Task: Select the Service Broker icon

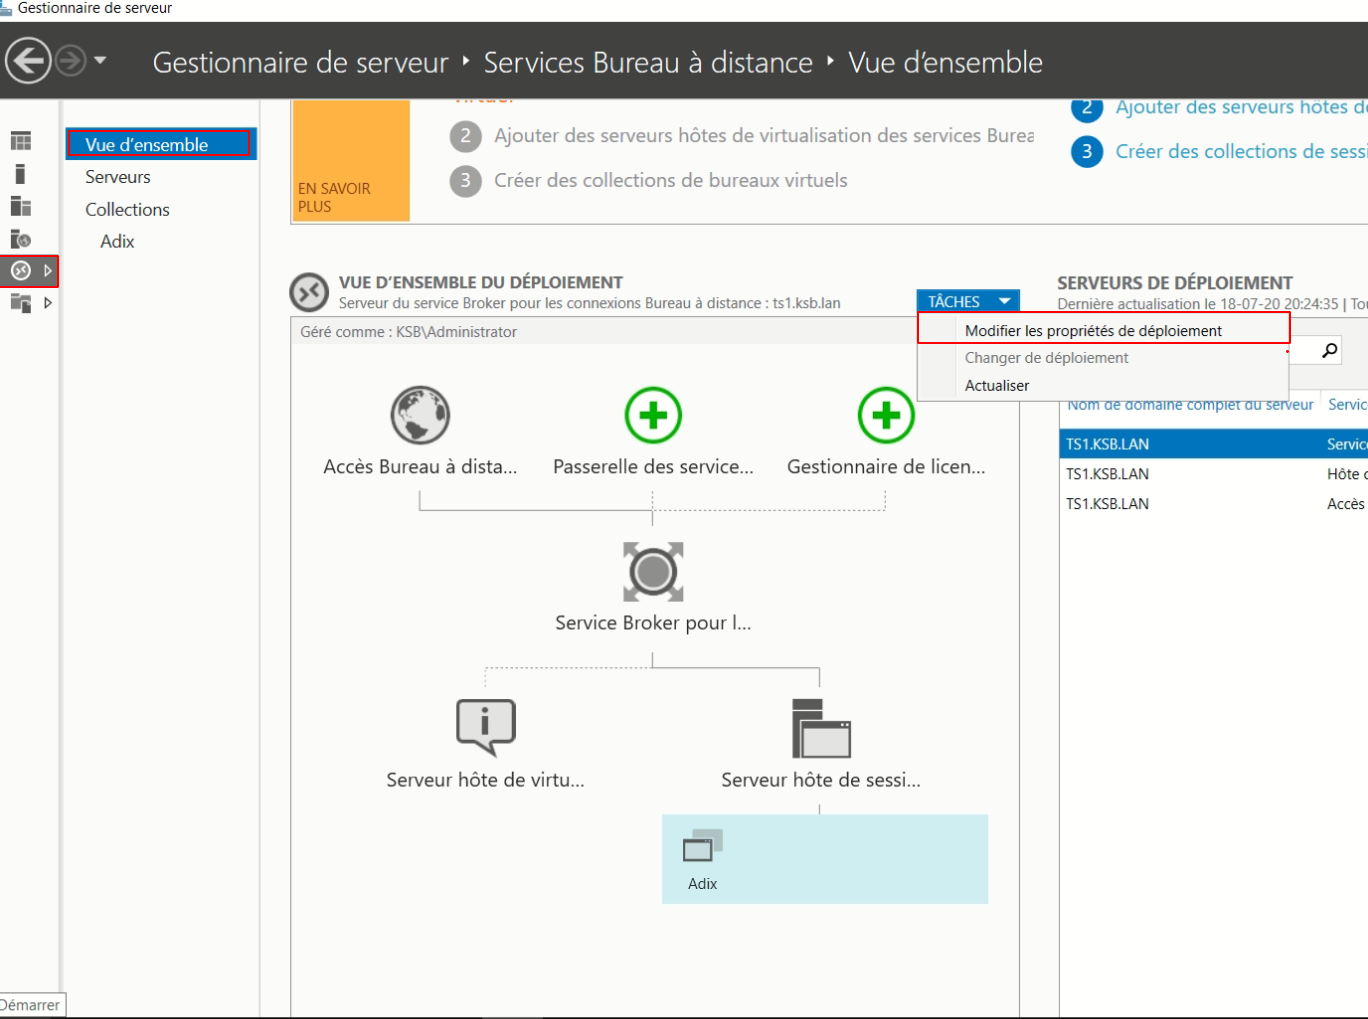Action: 653,572
